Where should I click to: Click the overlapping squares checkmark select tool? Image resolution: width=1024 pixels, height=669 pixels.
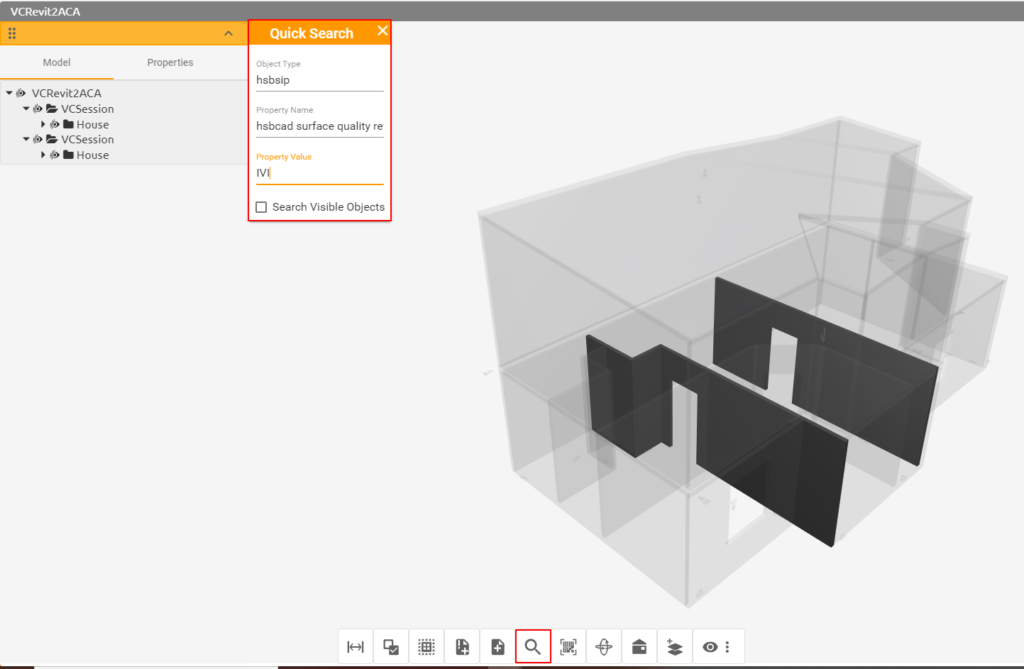click(x=391, y=647)
